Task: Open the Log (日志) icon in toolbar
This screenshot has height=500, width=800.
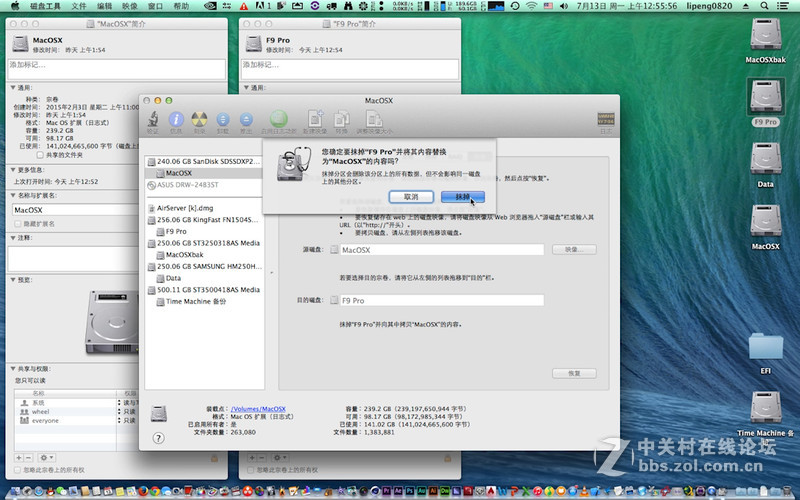Action: pyautogui.click(x=604, y=121)
